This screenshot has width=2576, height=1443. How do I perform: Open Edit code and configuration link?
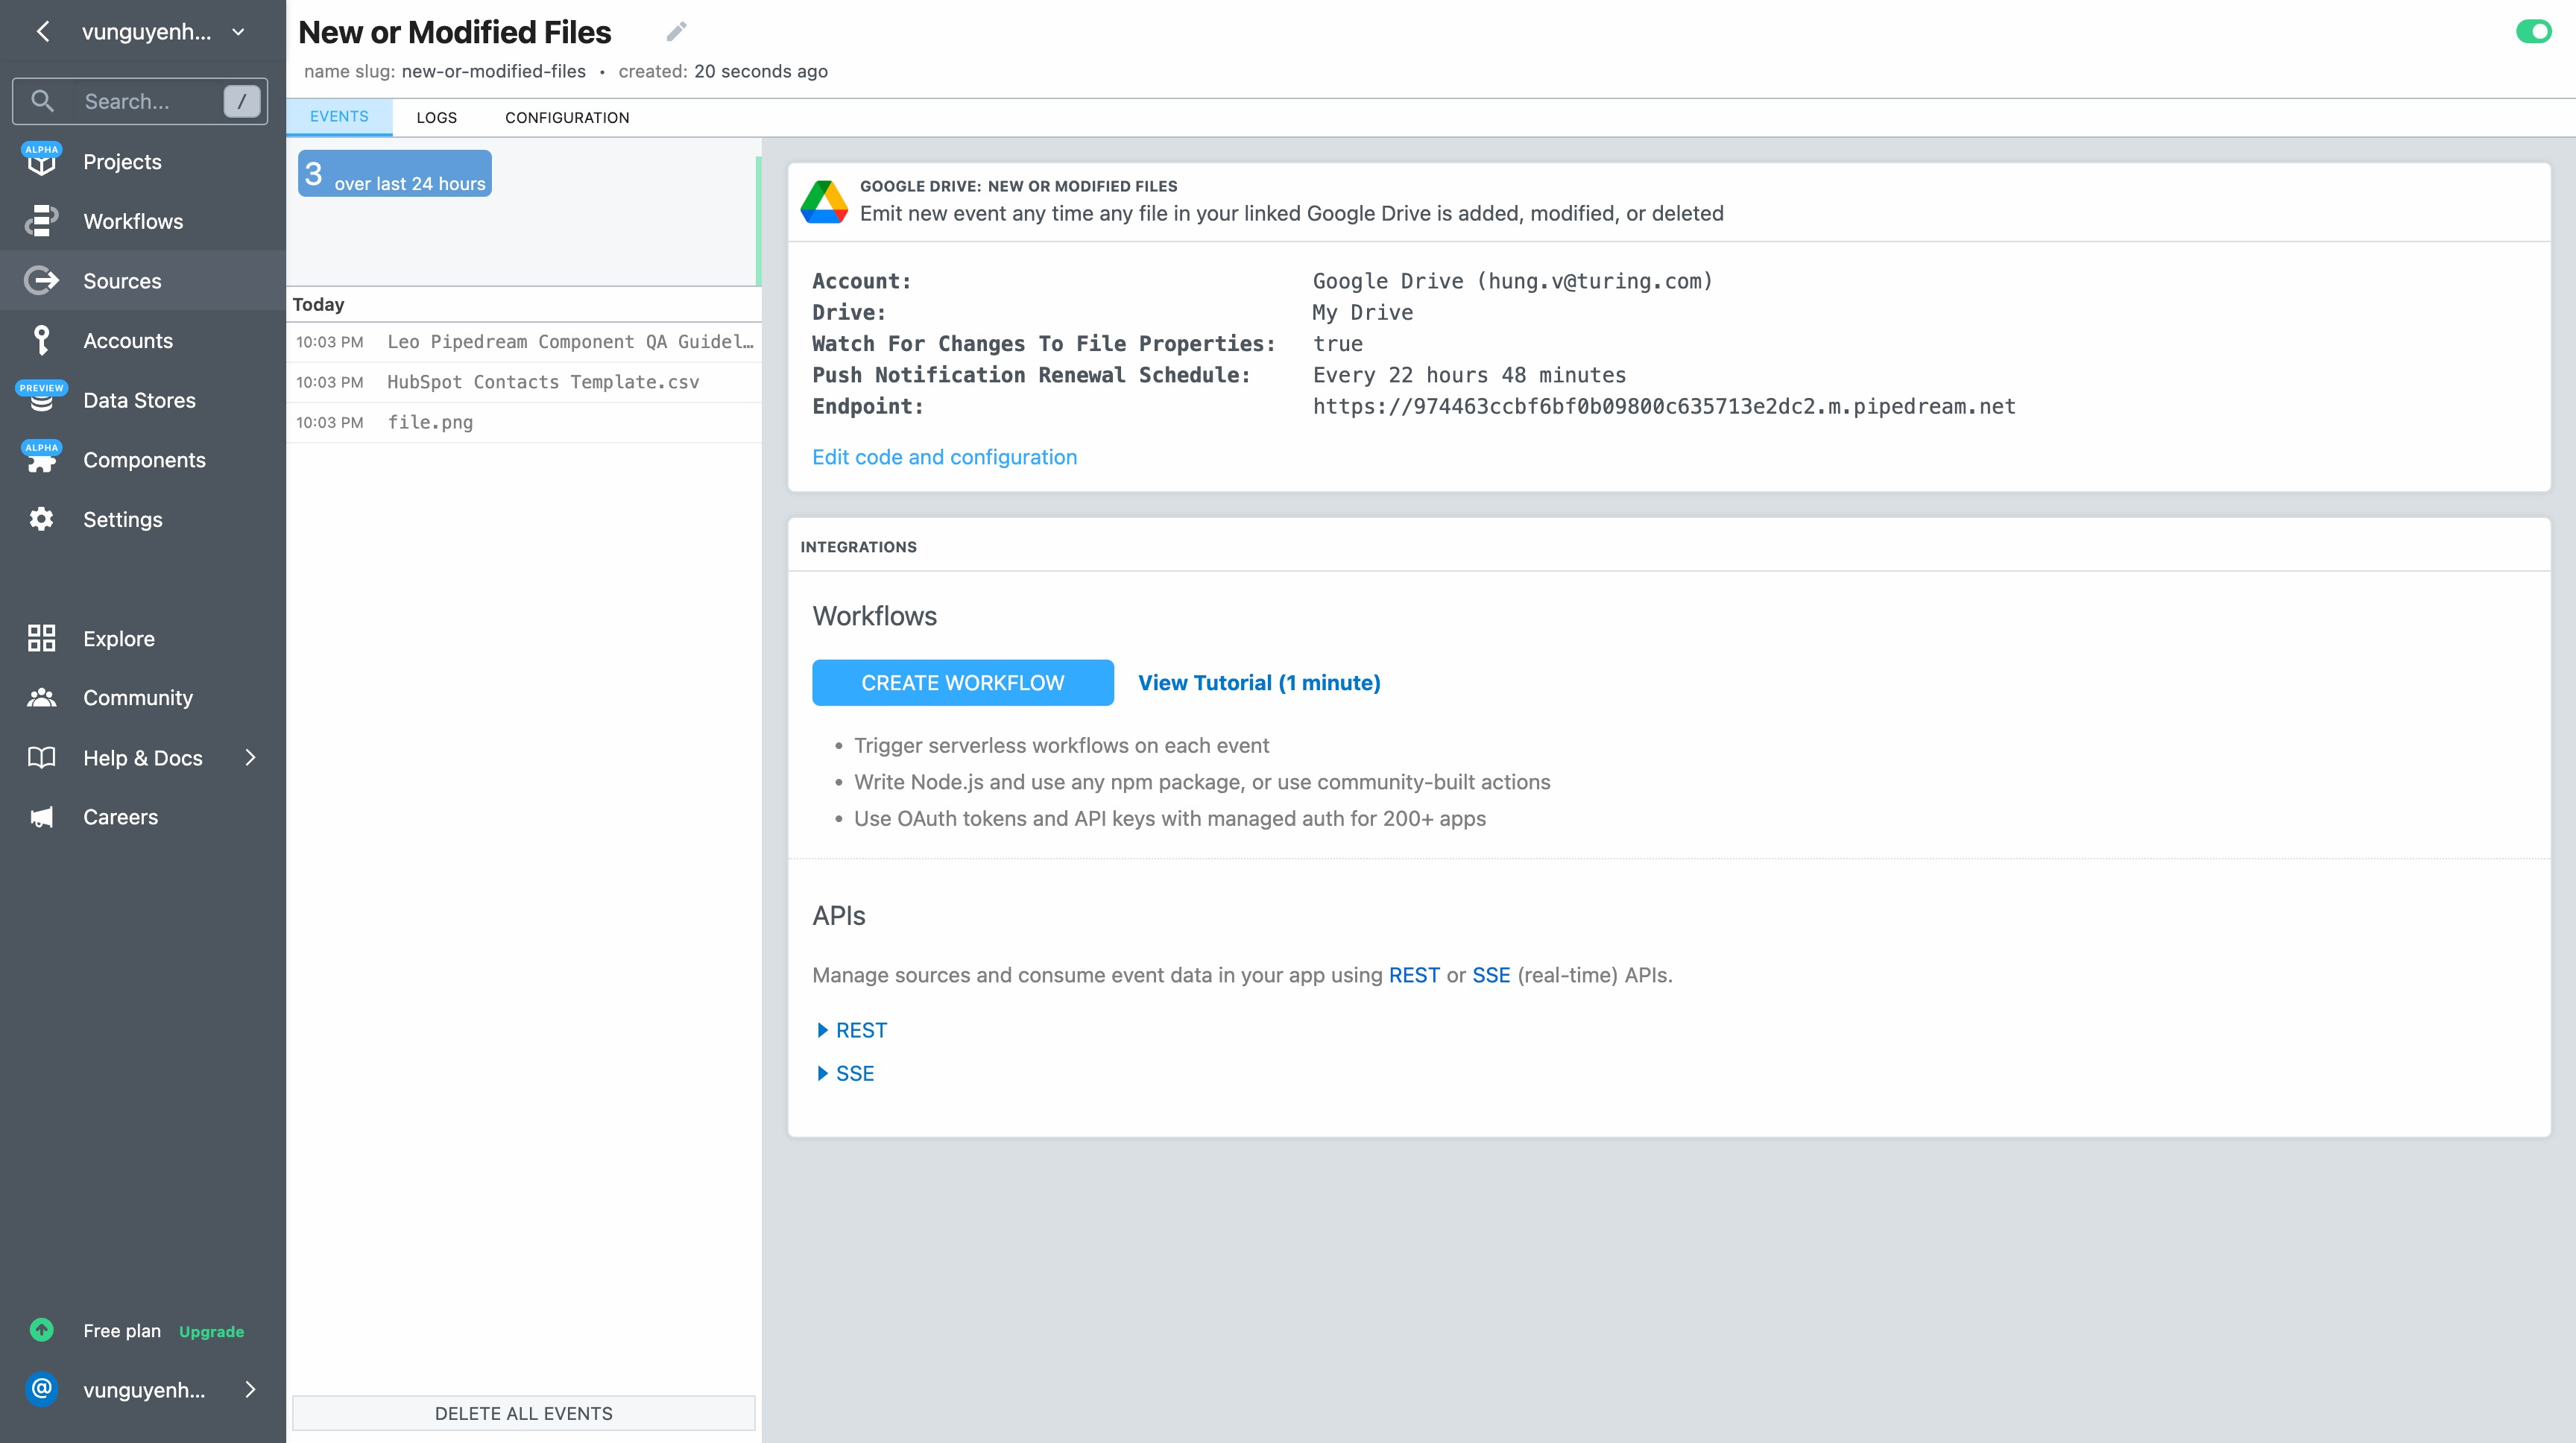944,457
